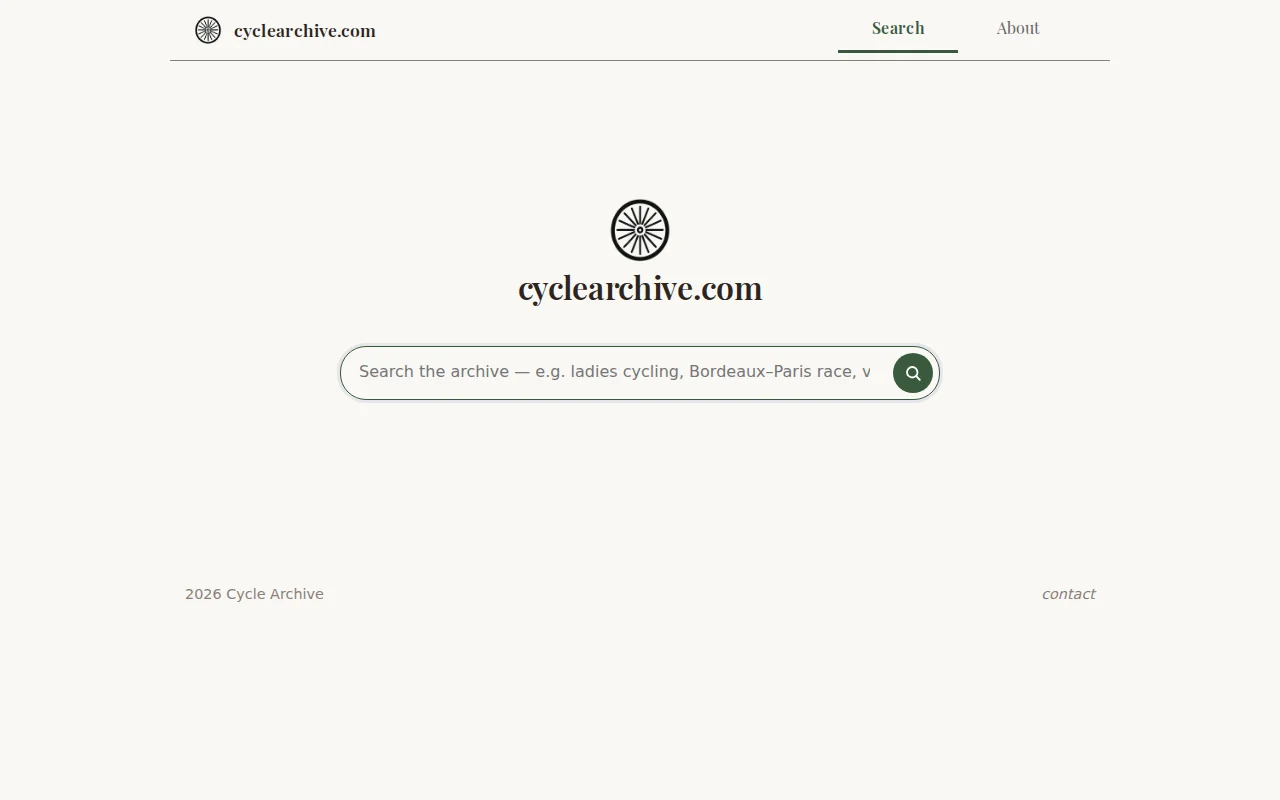Click the large cyclearchive.com page title
1280x800 pixels.
640,288
